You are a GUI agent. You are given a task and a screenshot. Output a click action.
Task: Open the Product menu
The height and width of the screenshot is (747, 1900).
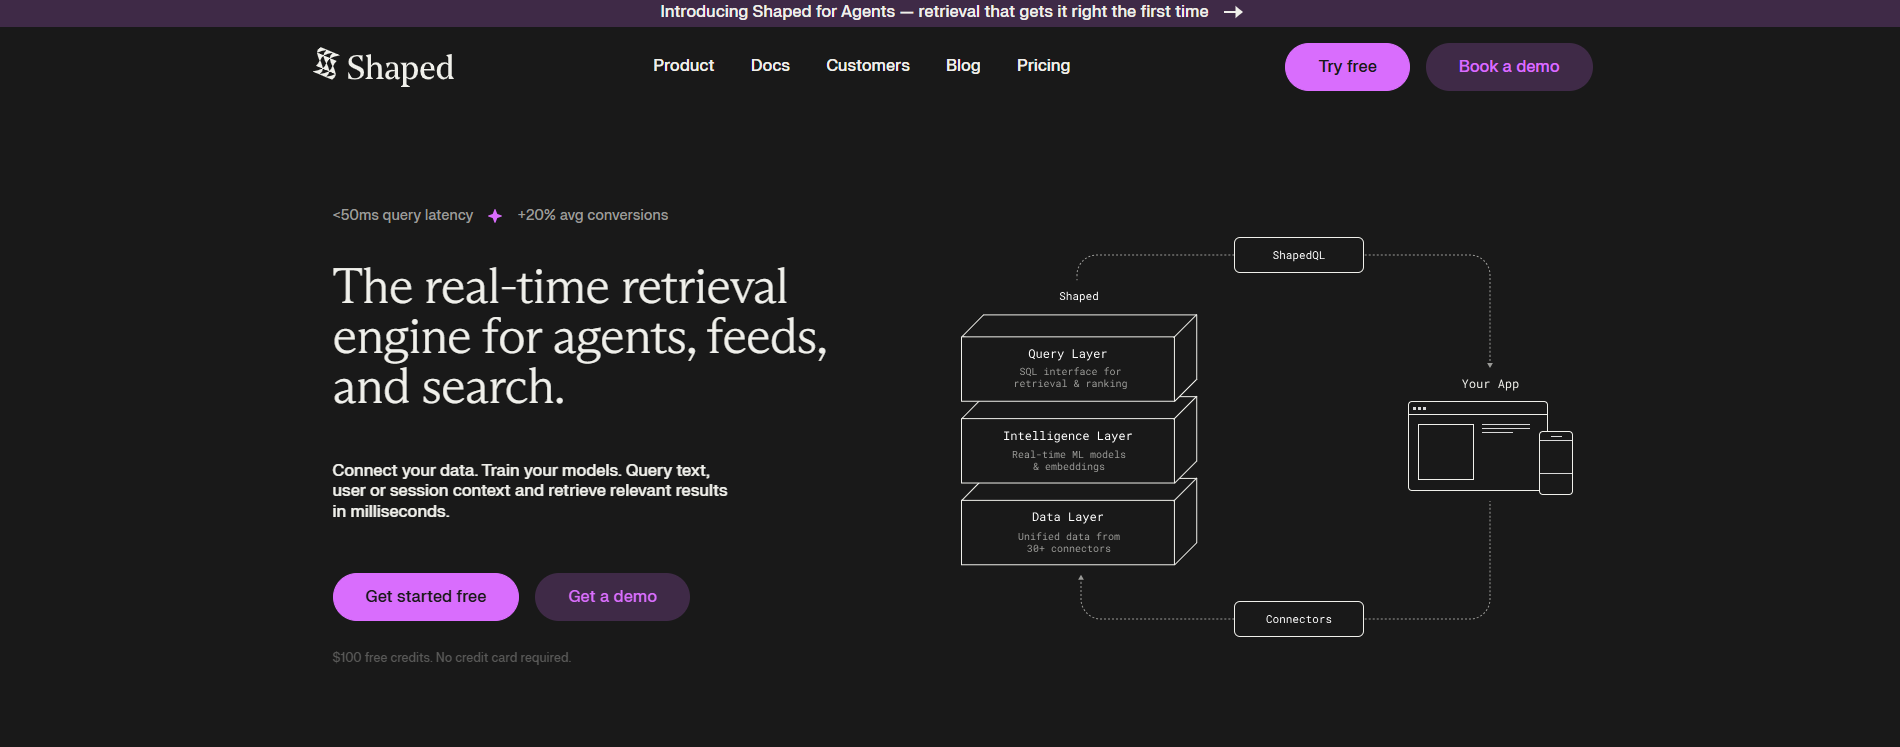[683, 66]
